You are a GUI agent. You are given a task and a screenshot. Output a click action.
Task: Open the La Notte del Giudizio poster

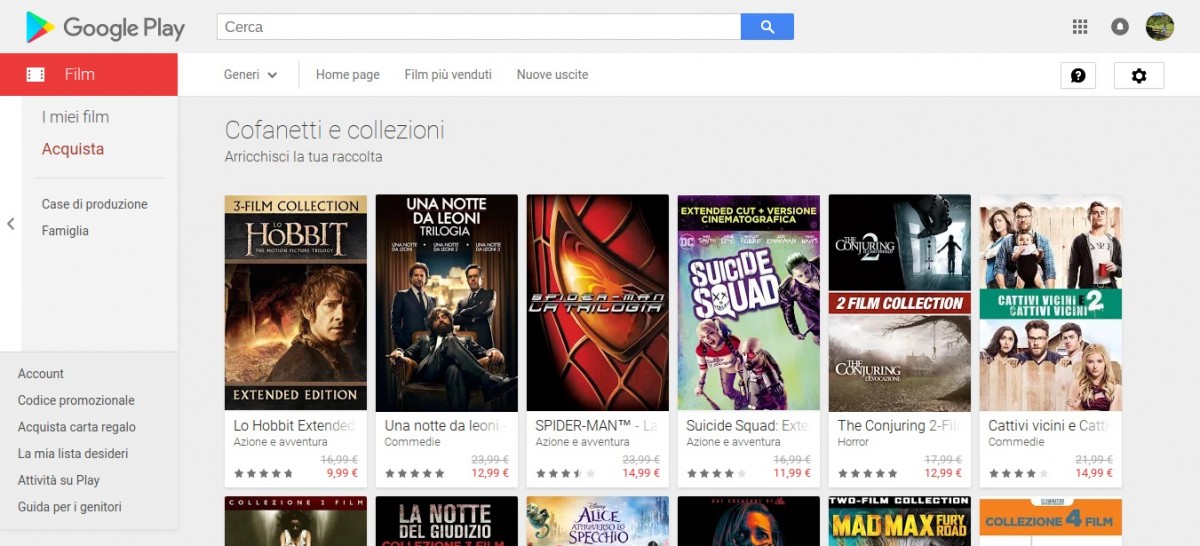pos(447,521)
